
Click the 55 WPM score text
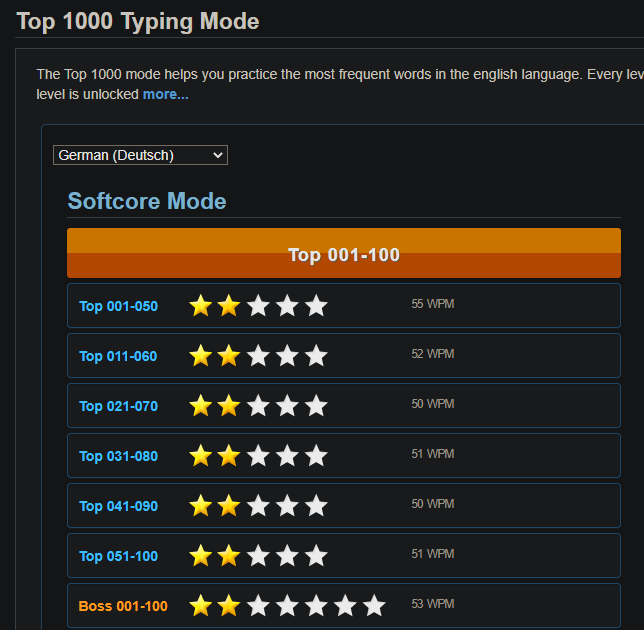tap(432, 304)
